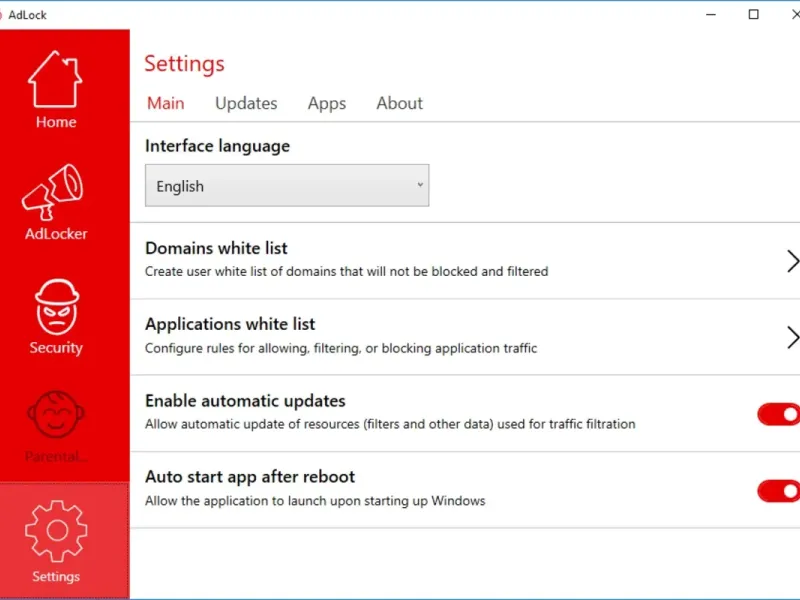Click 'Configure rules for allowing, filtering' description

341,348
